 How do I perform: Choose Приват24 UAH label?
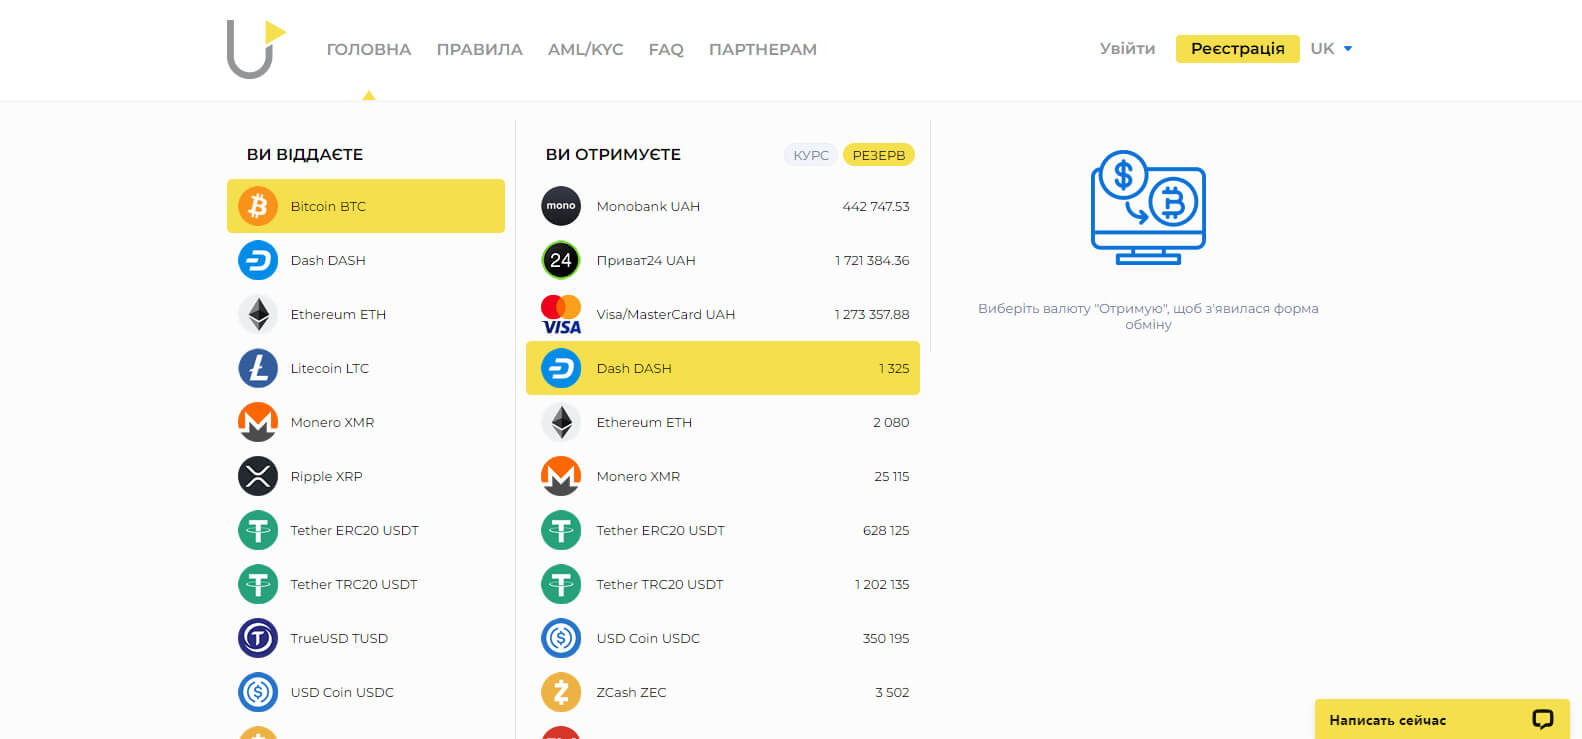point(646,260)
